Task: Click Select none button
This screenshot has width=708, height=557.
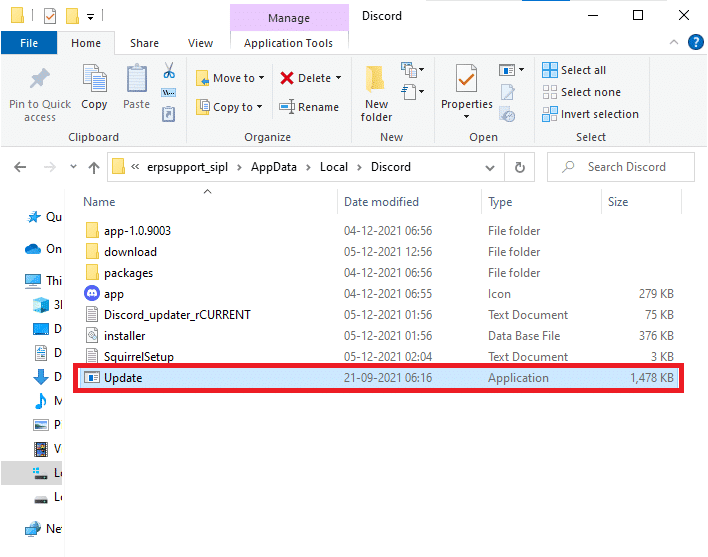Action: pyautogui.click(x=582, y=92)
